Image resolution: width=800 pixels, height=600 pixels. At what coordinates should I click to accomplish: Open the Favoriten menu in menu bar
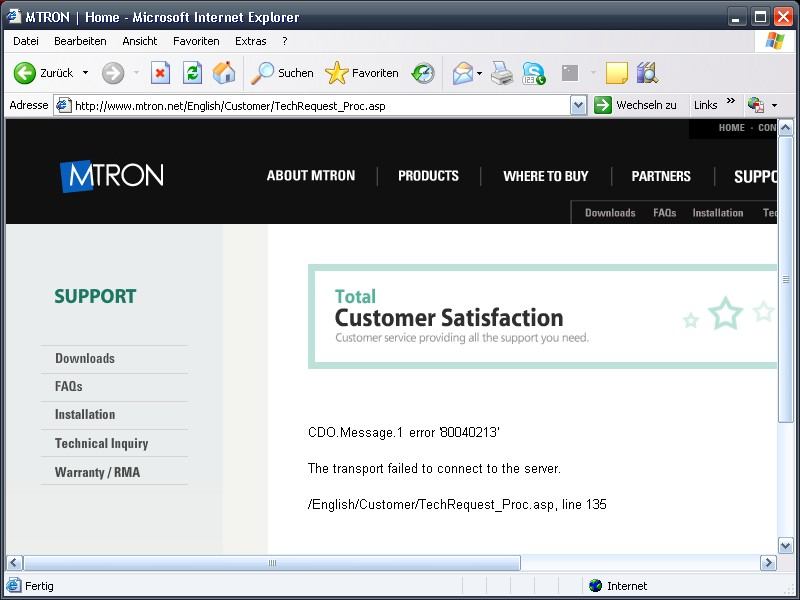(x=196, y=41)
